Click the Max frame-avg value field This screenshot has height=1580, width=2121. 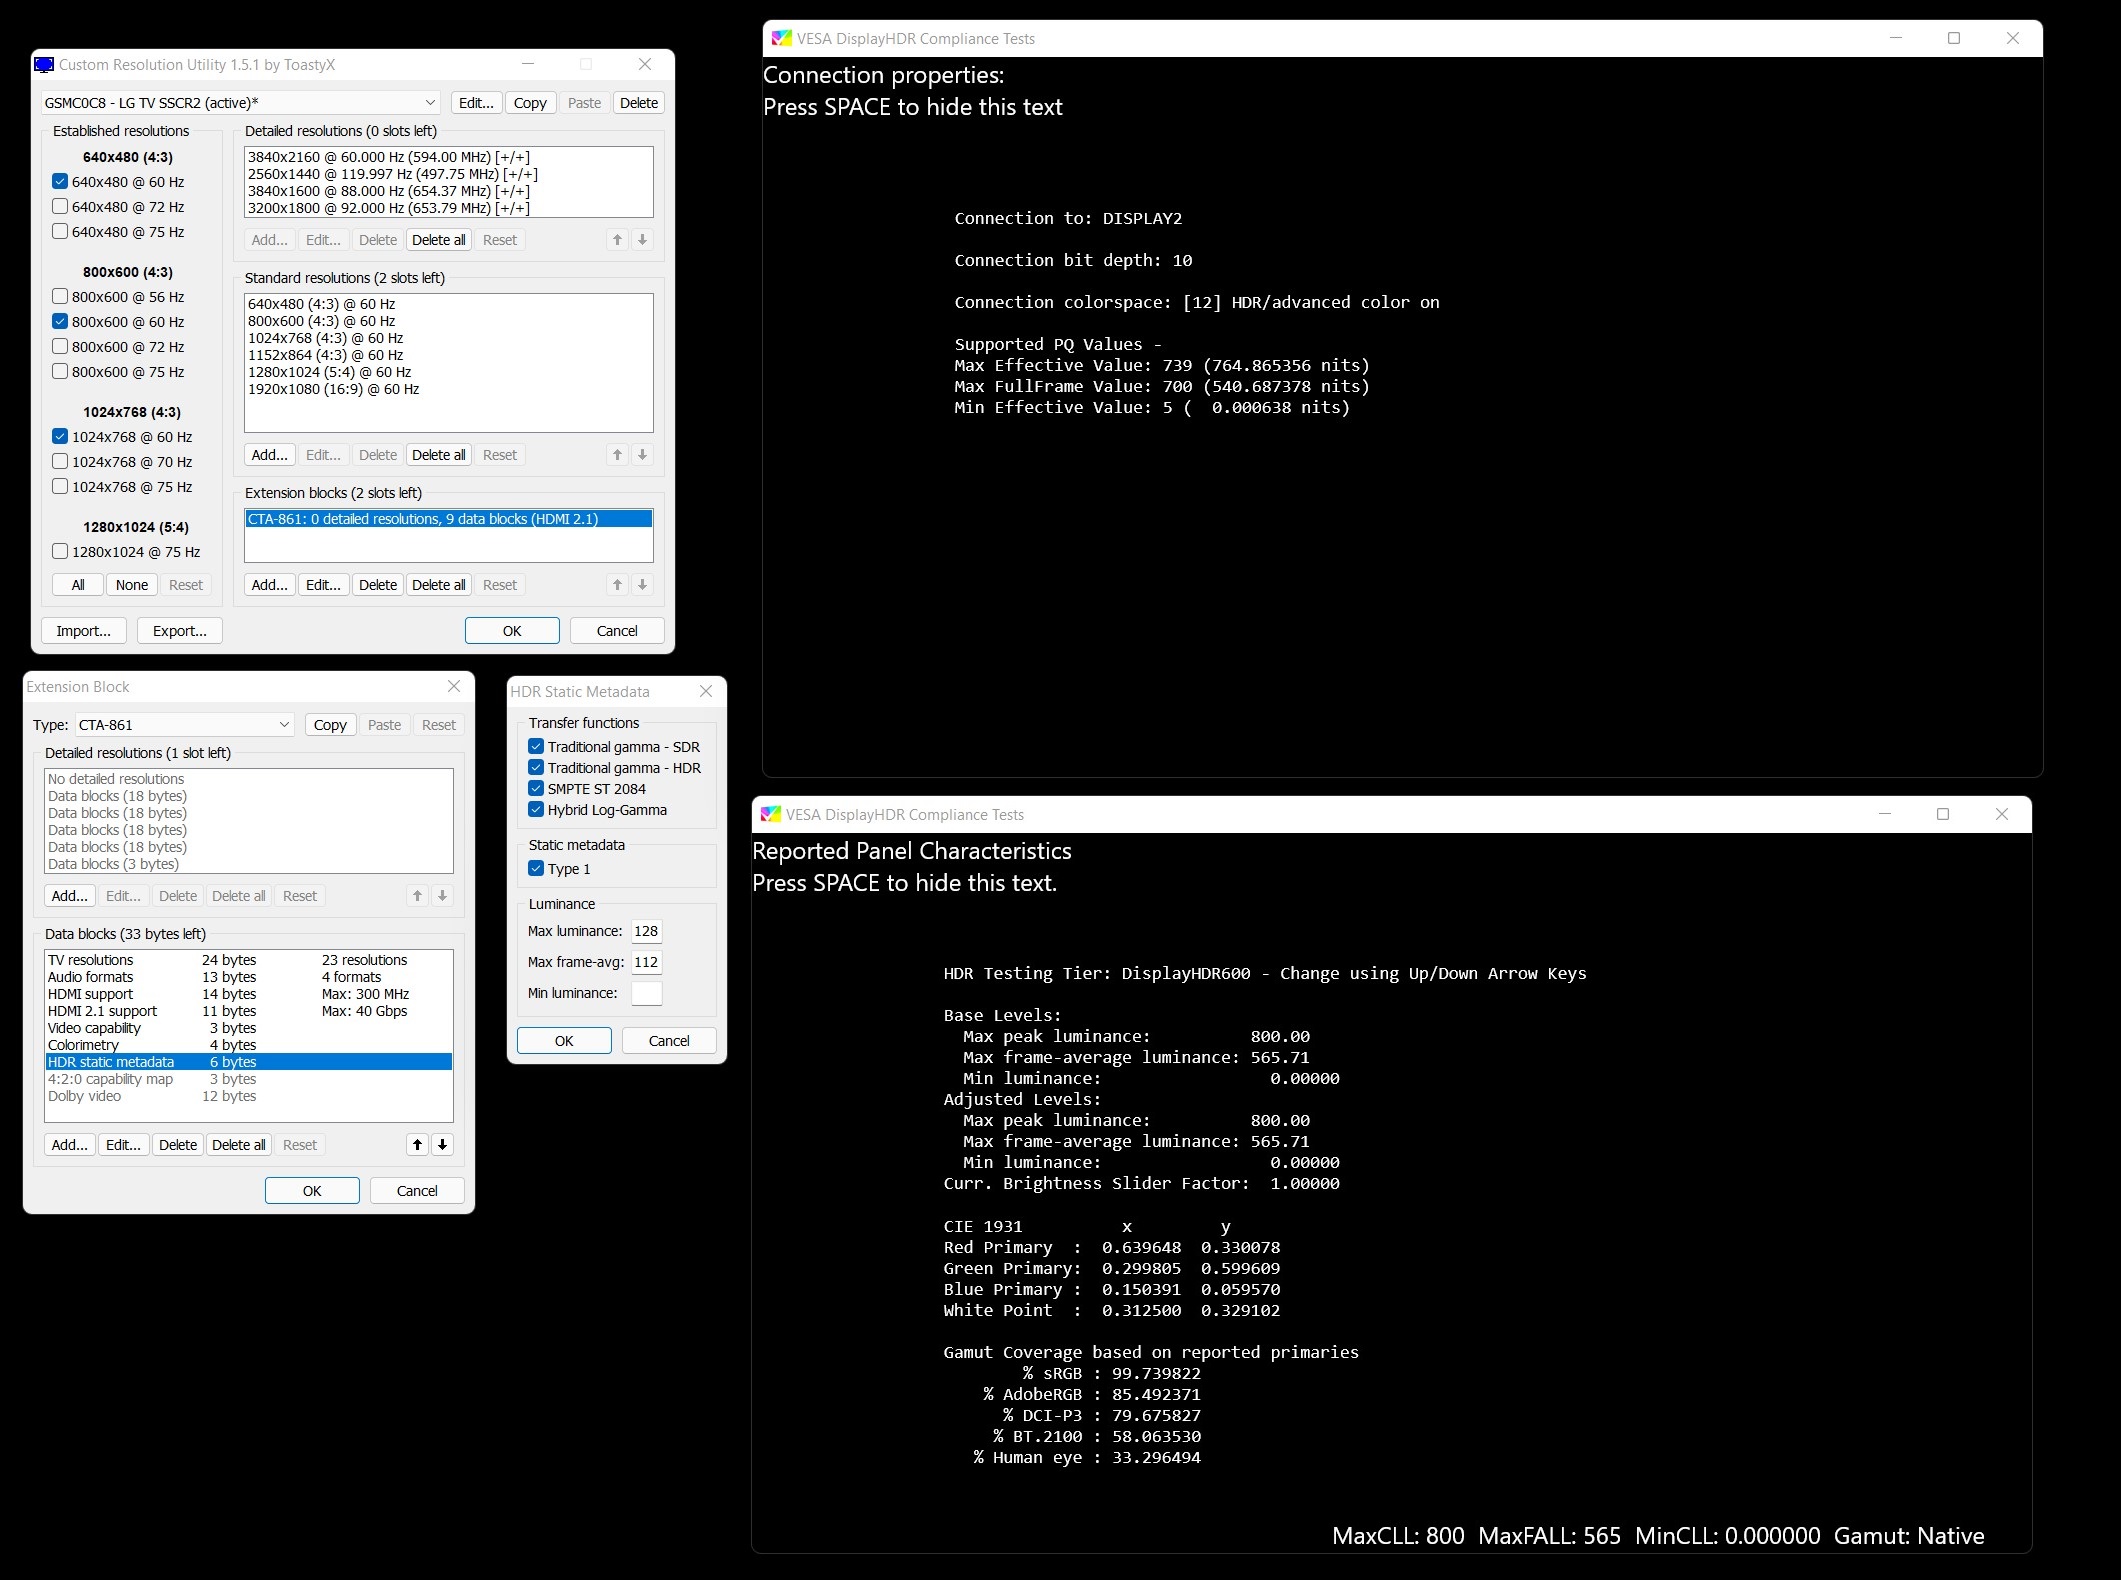pos(647,962)
